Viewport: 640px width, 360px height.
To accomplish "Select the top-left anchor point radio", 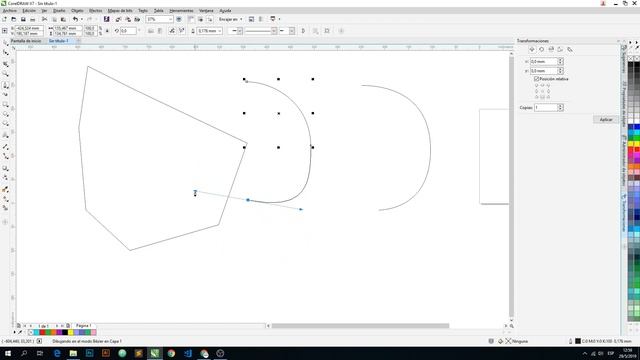I will 536,86.
